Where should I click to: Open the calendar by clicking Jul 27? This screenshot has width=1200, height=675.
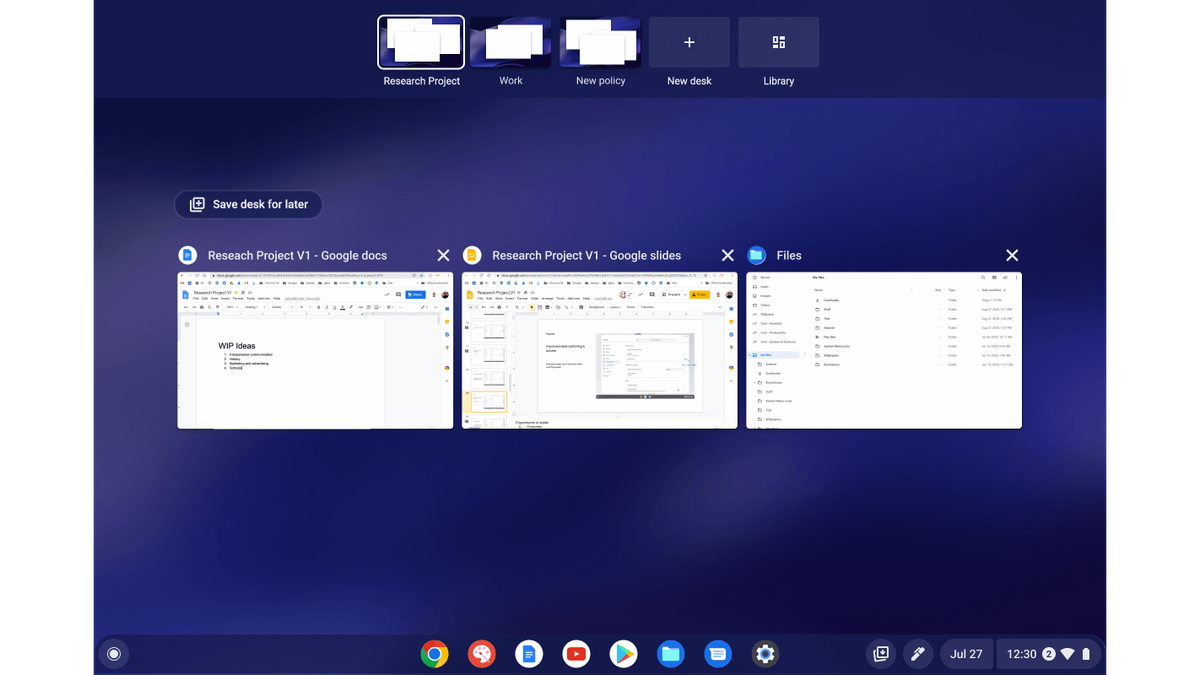pyautogui.click(x=966, y=653)
